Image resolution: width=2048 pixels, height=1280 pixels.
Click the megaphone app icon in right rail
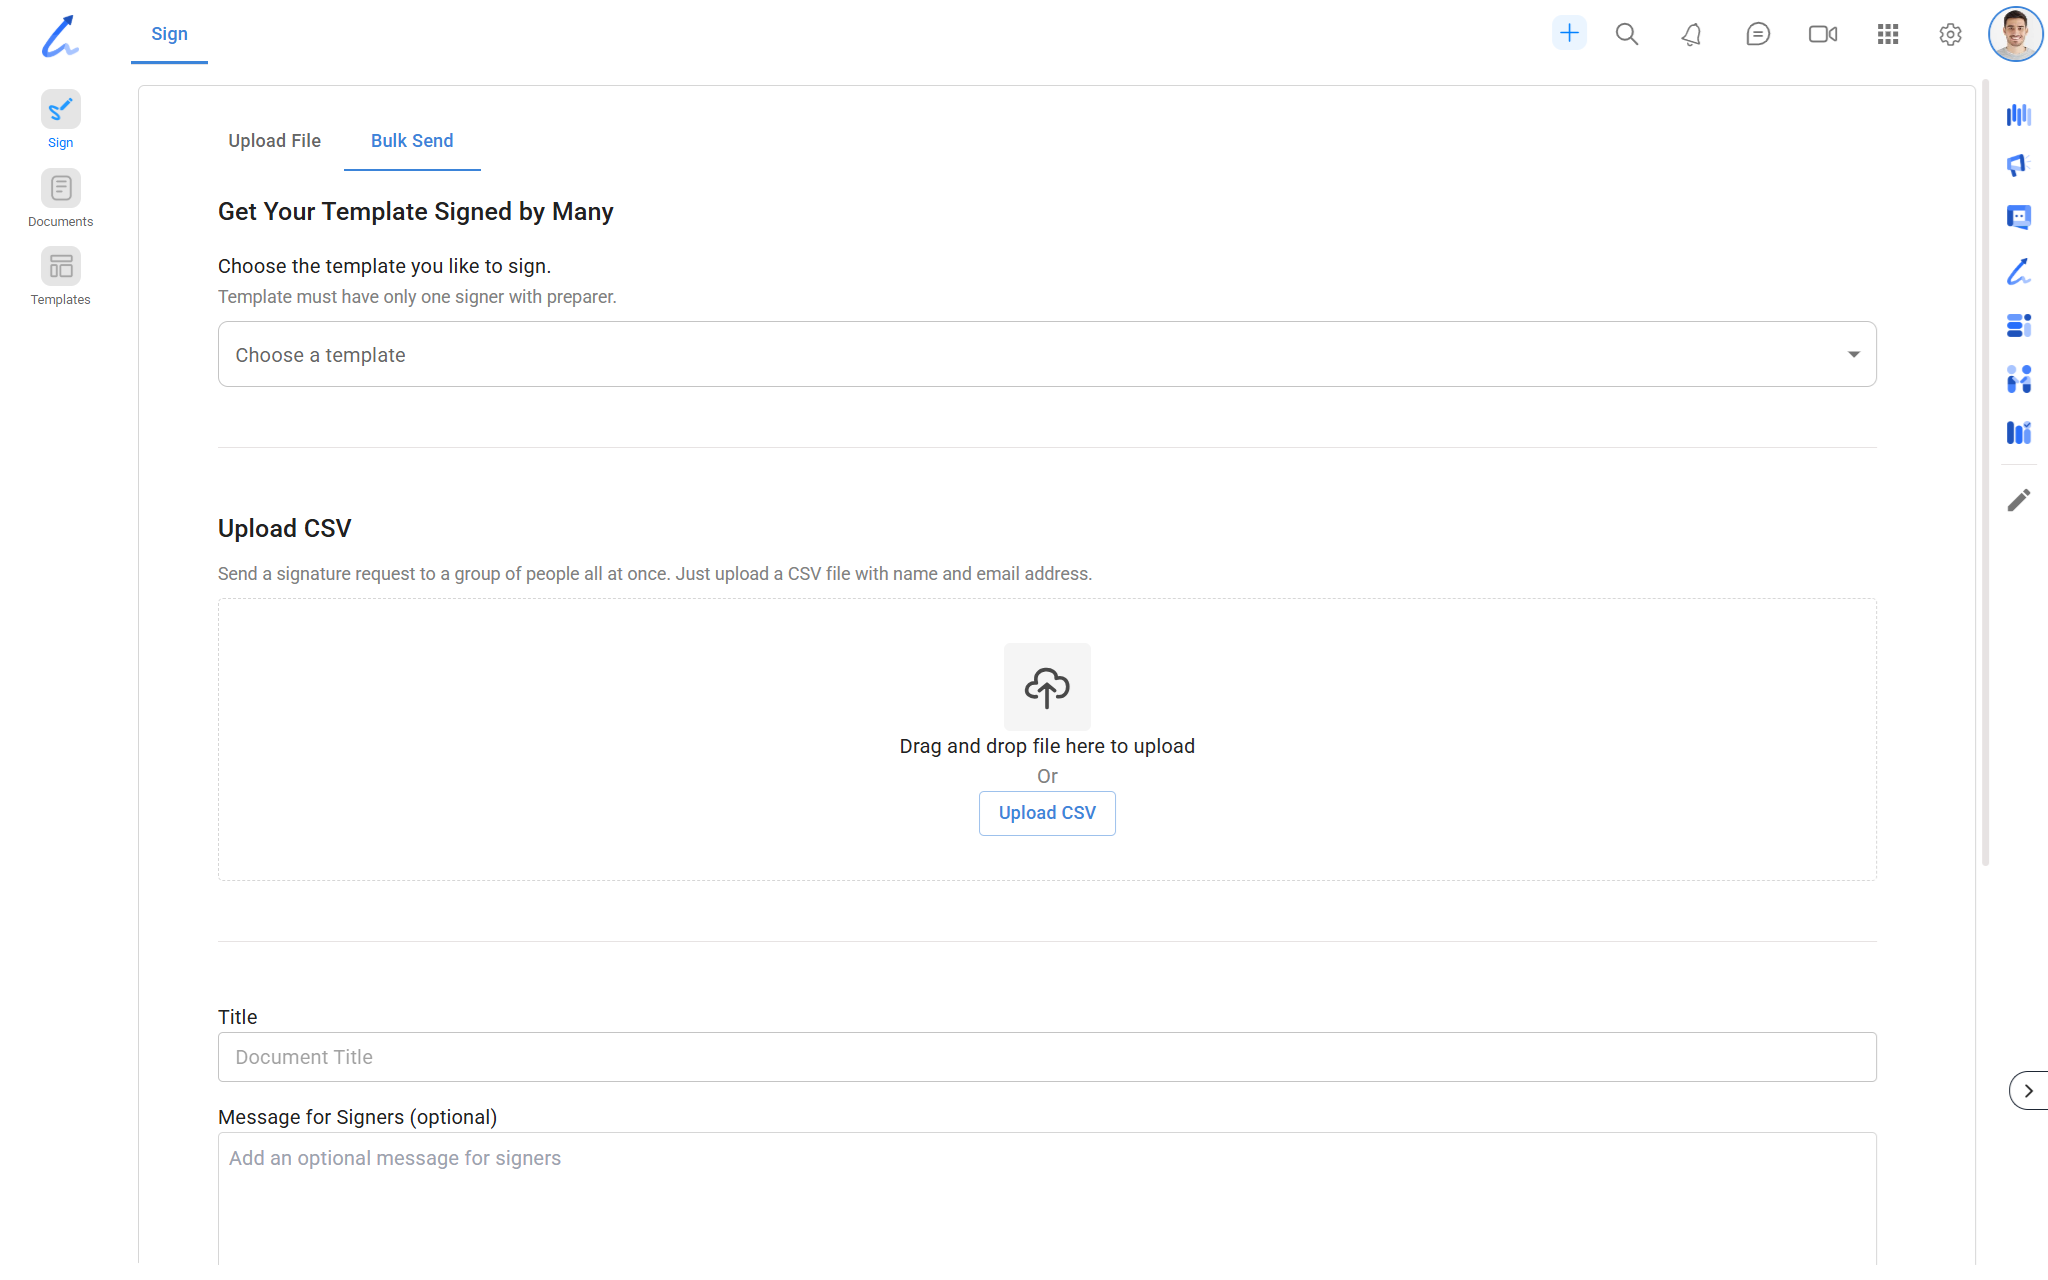tap(2018, 165)
